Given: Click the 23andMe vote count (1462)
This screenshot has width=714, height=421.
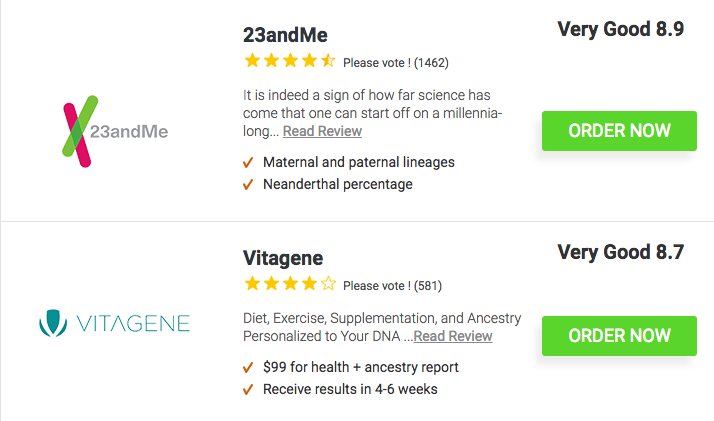Looking at the screenshot, I should (x=431, y=63).
